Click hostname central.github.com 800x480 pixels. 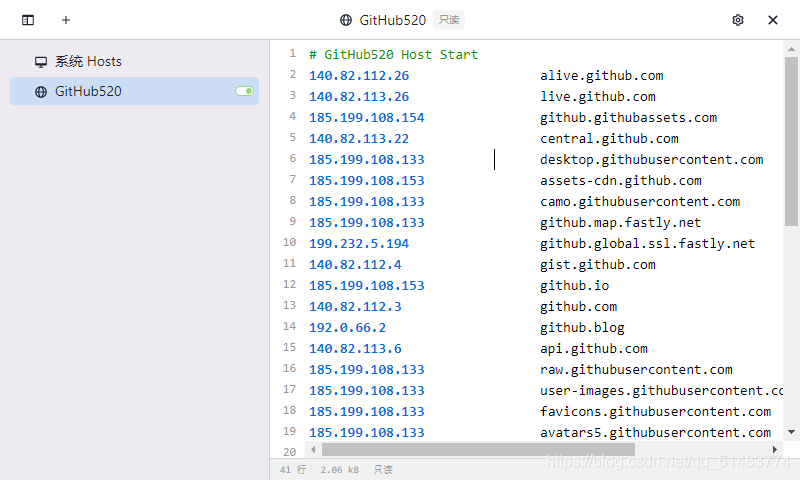(x=609, y=138)
